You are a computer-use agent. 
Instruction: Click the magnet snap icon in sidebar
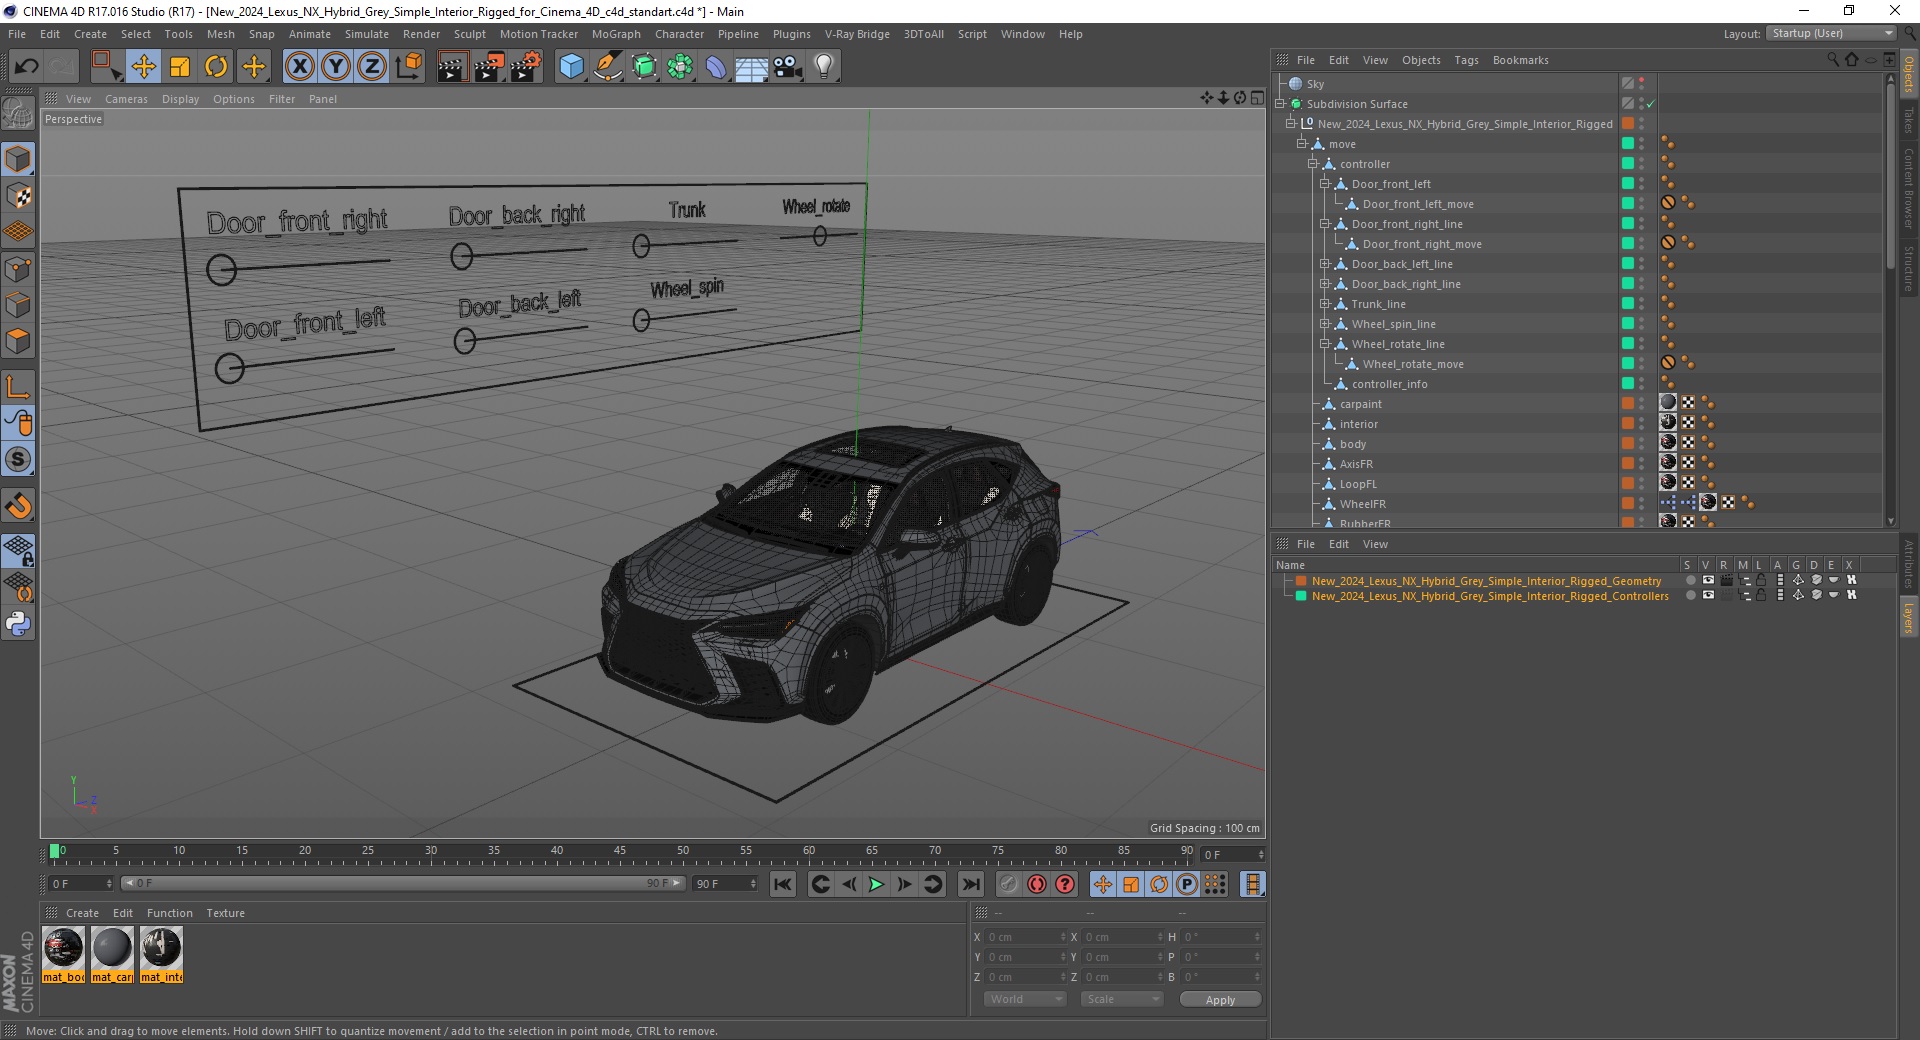18,506
